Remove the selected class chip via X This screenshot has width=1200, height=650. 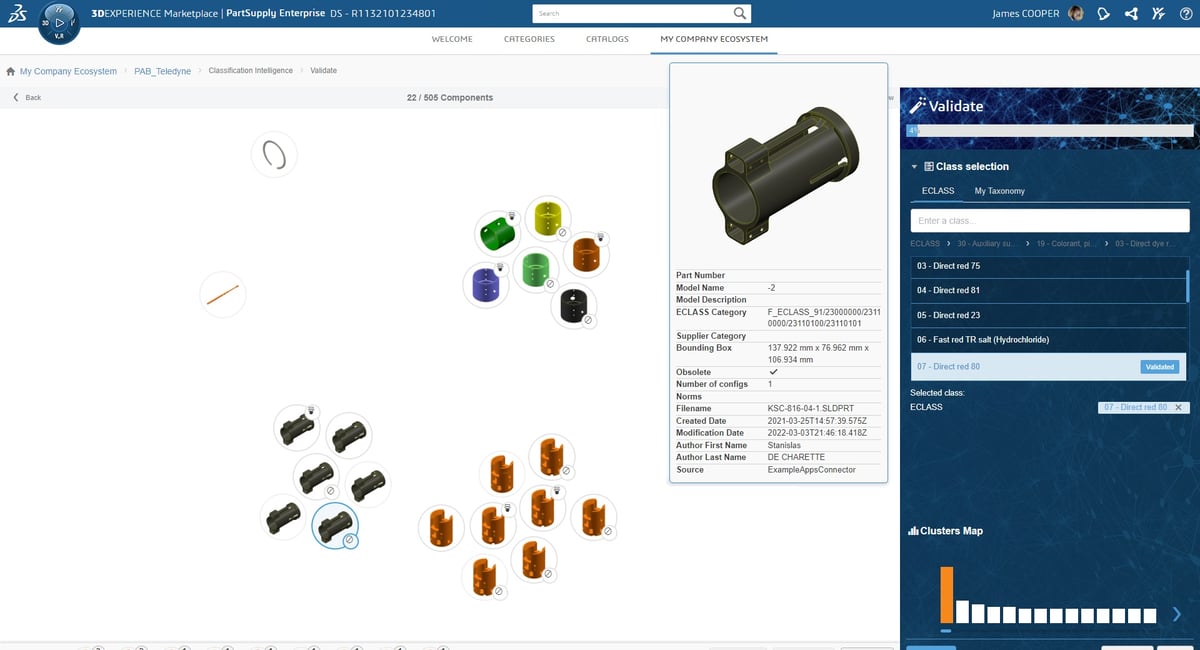coord(1178,407)
